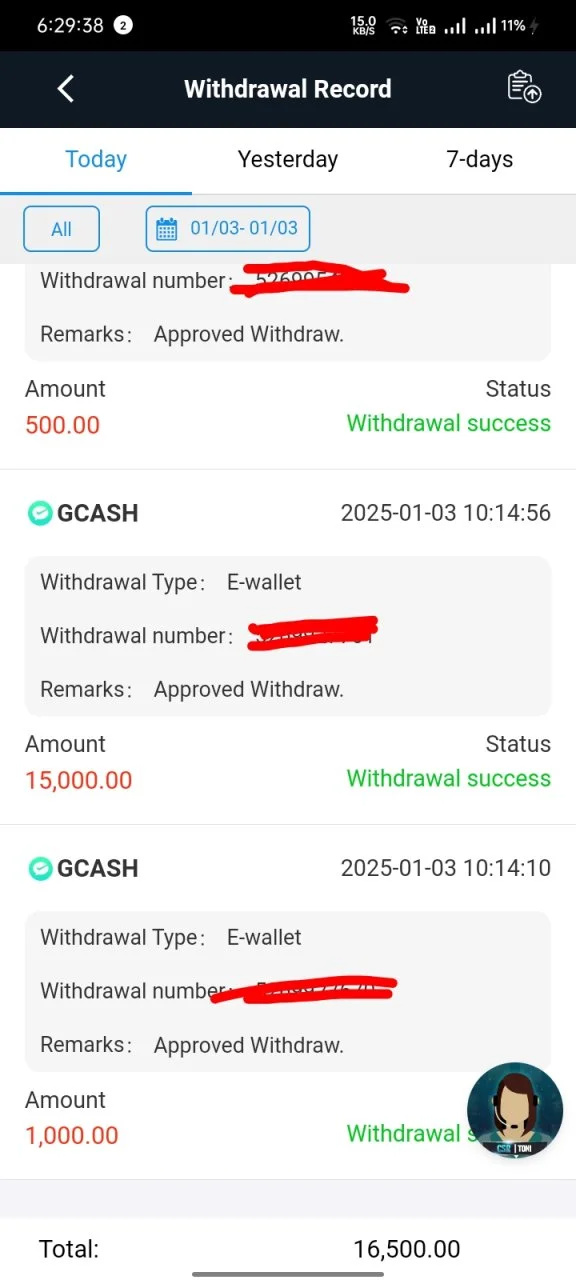Screen dimensions: 576x1280
Task: Tap the notification count badge near the clock
Action: tap(122, 26)
